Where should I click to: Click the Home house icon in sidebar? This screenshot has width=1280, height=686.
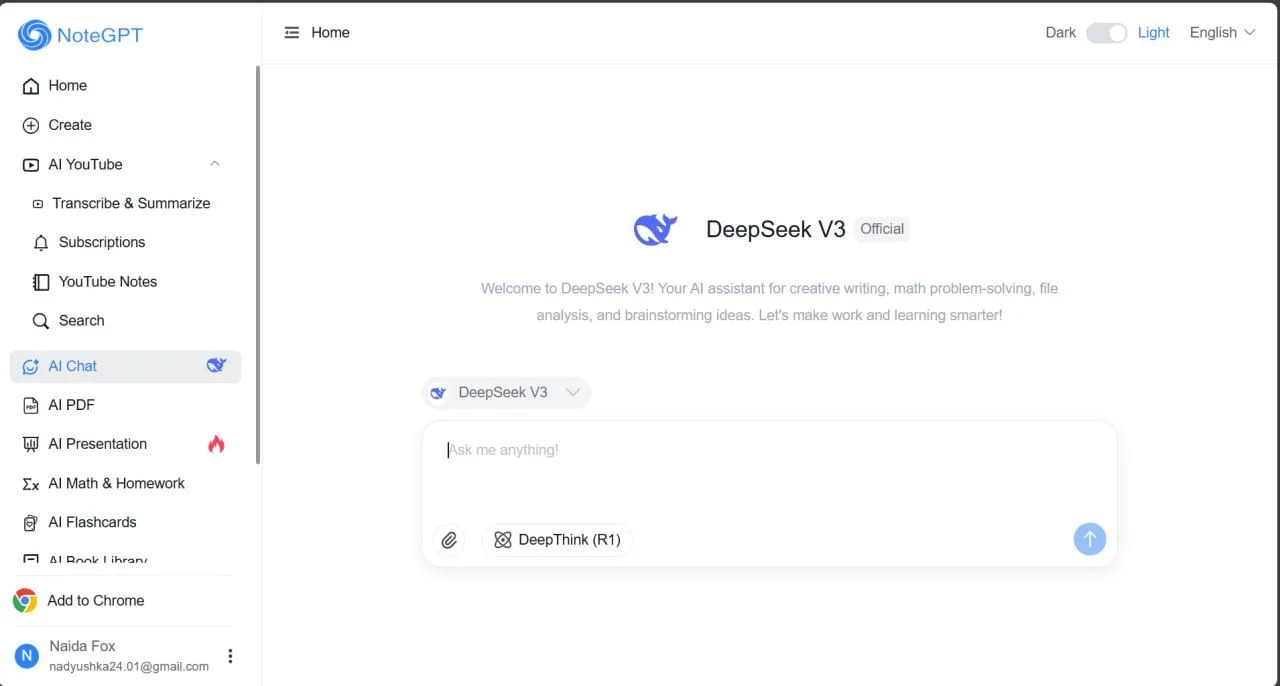(x=31, y=86)
